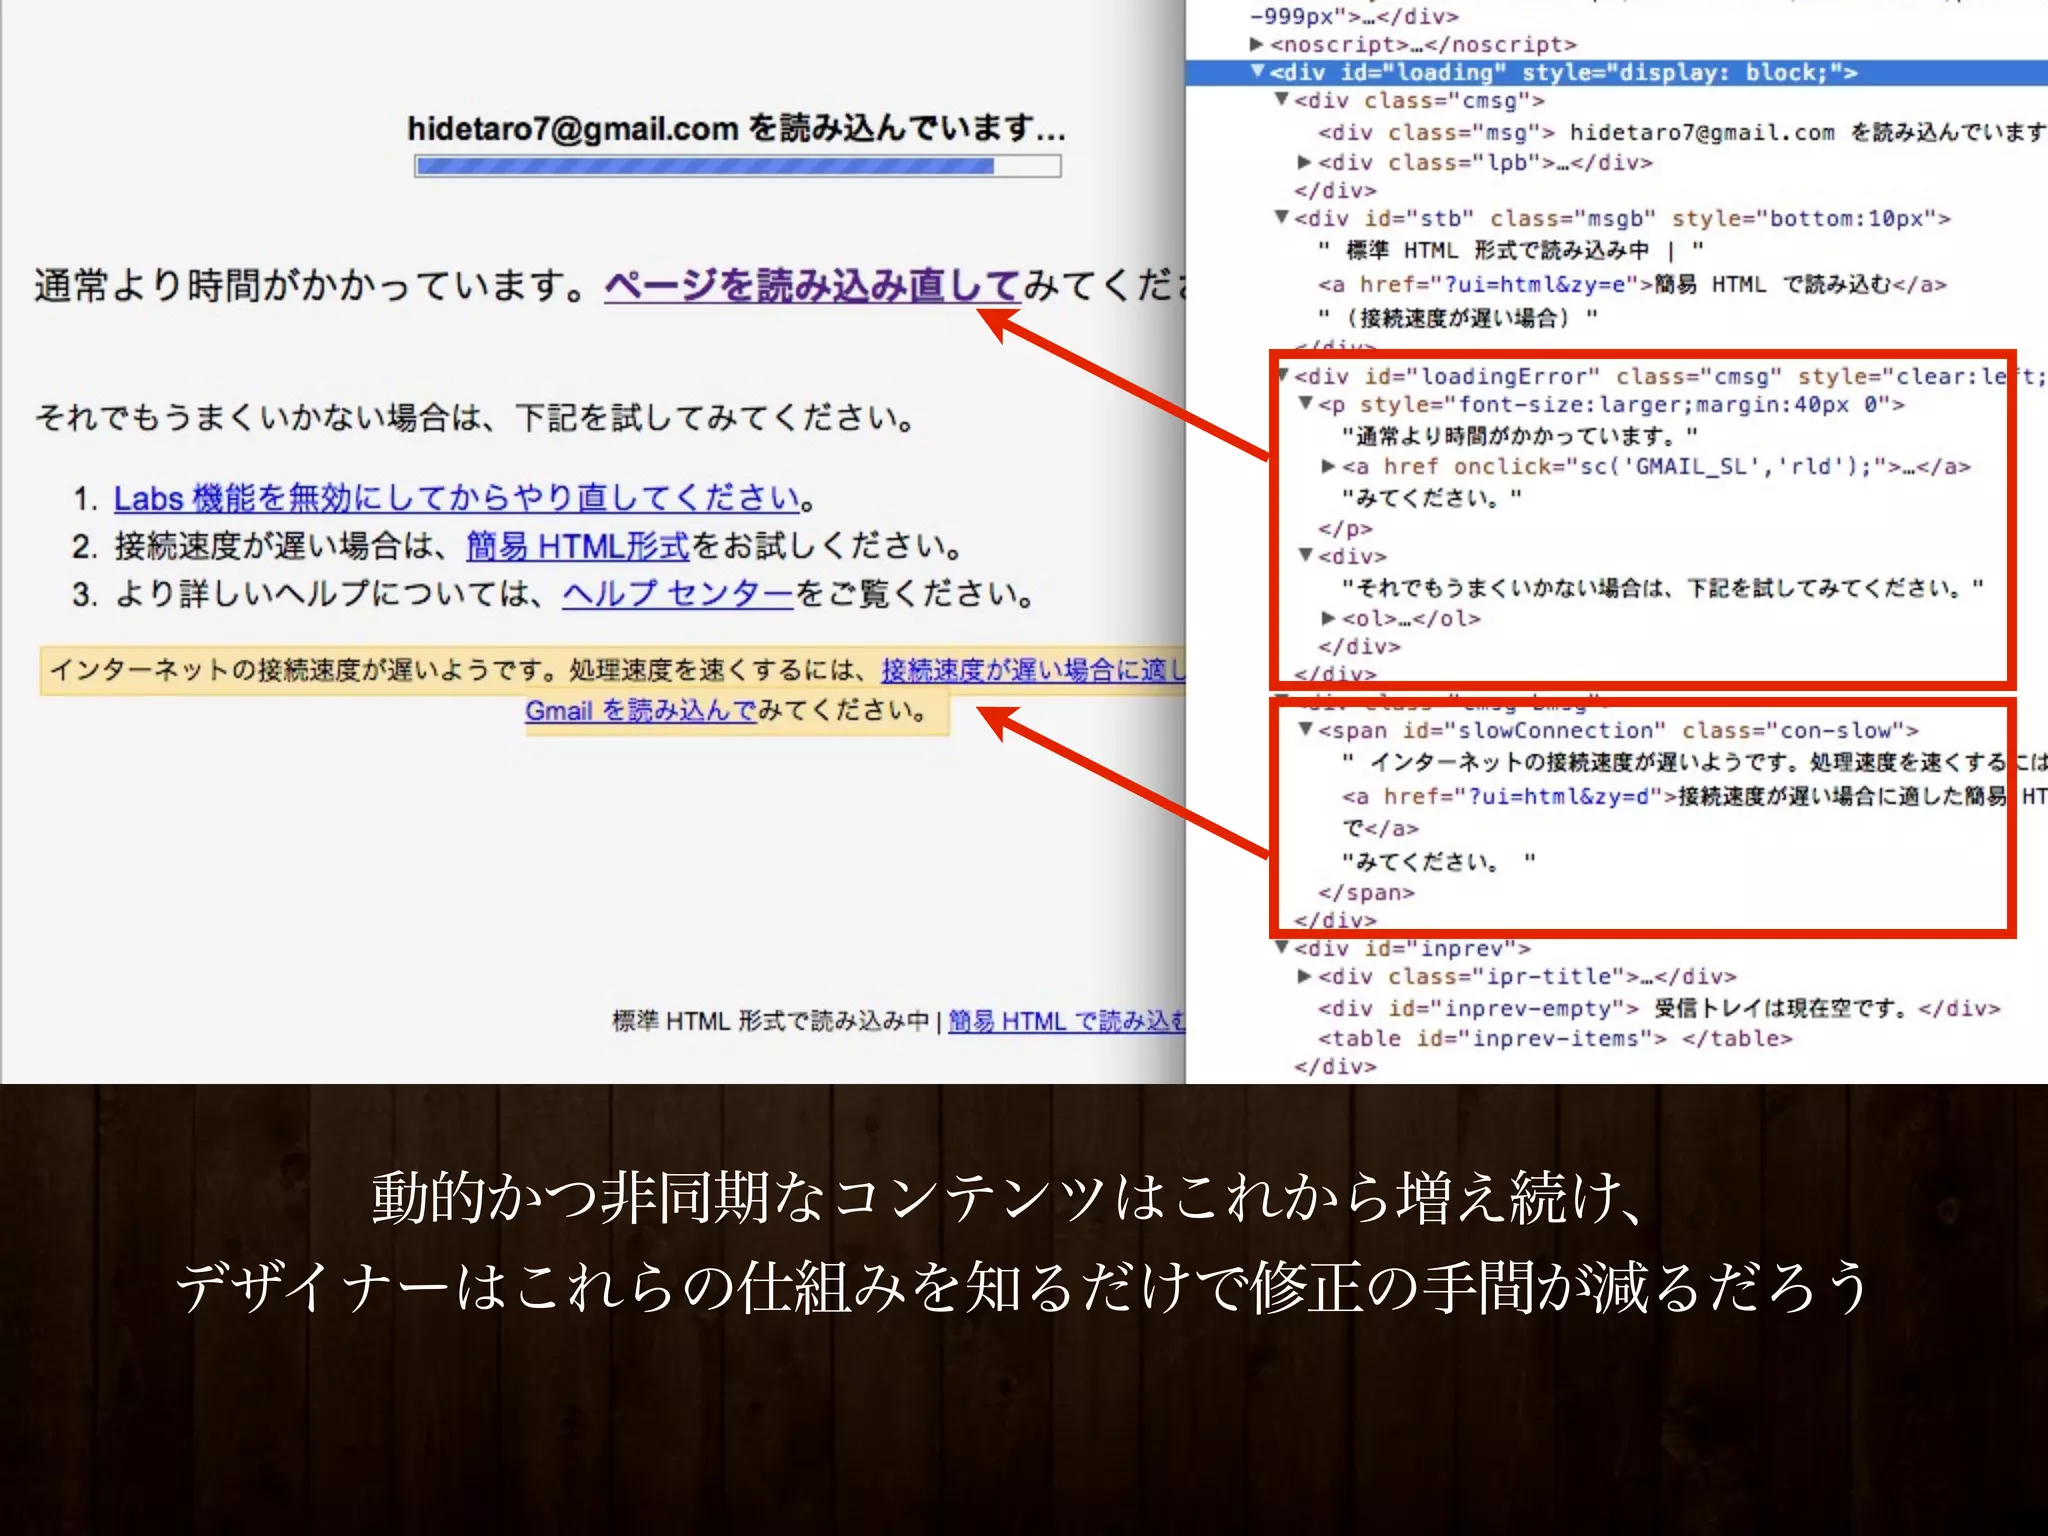2048x1536 pixels.
Task: Click the '標準 HTML 形式で読み込み中' footer text
Action: [x=771, y=1021]
